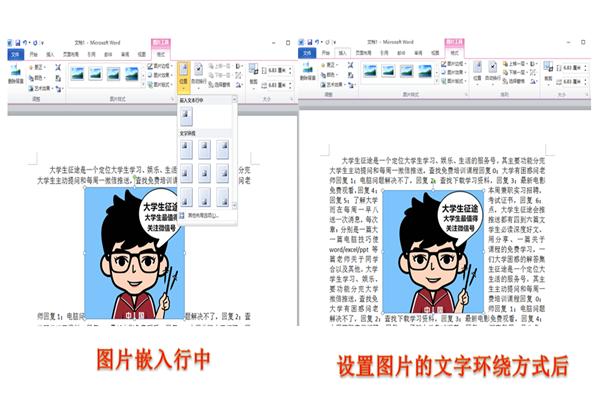Image resolution: width=600 pixels, height=399 pixels.
Task: Open Corrections (更正) in the left Word window
Action: point(38,67)
